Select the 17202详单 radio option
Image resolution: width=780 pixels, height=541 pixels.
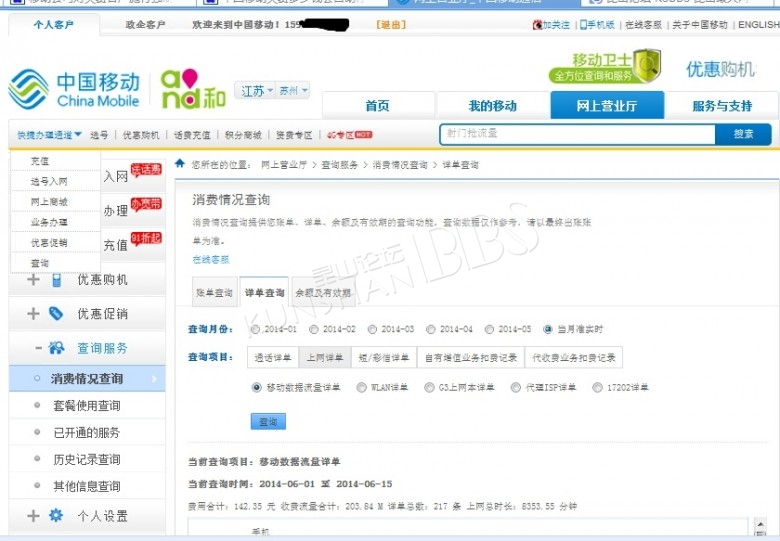(x=597, y=387)
